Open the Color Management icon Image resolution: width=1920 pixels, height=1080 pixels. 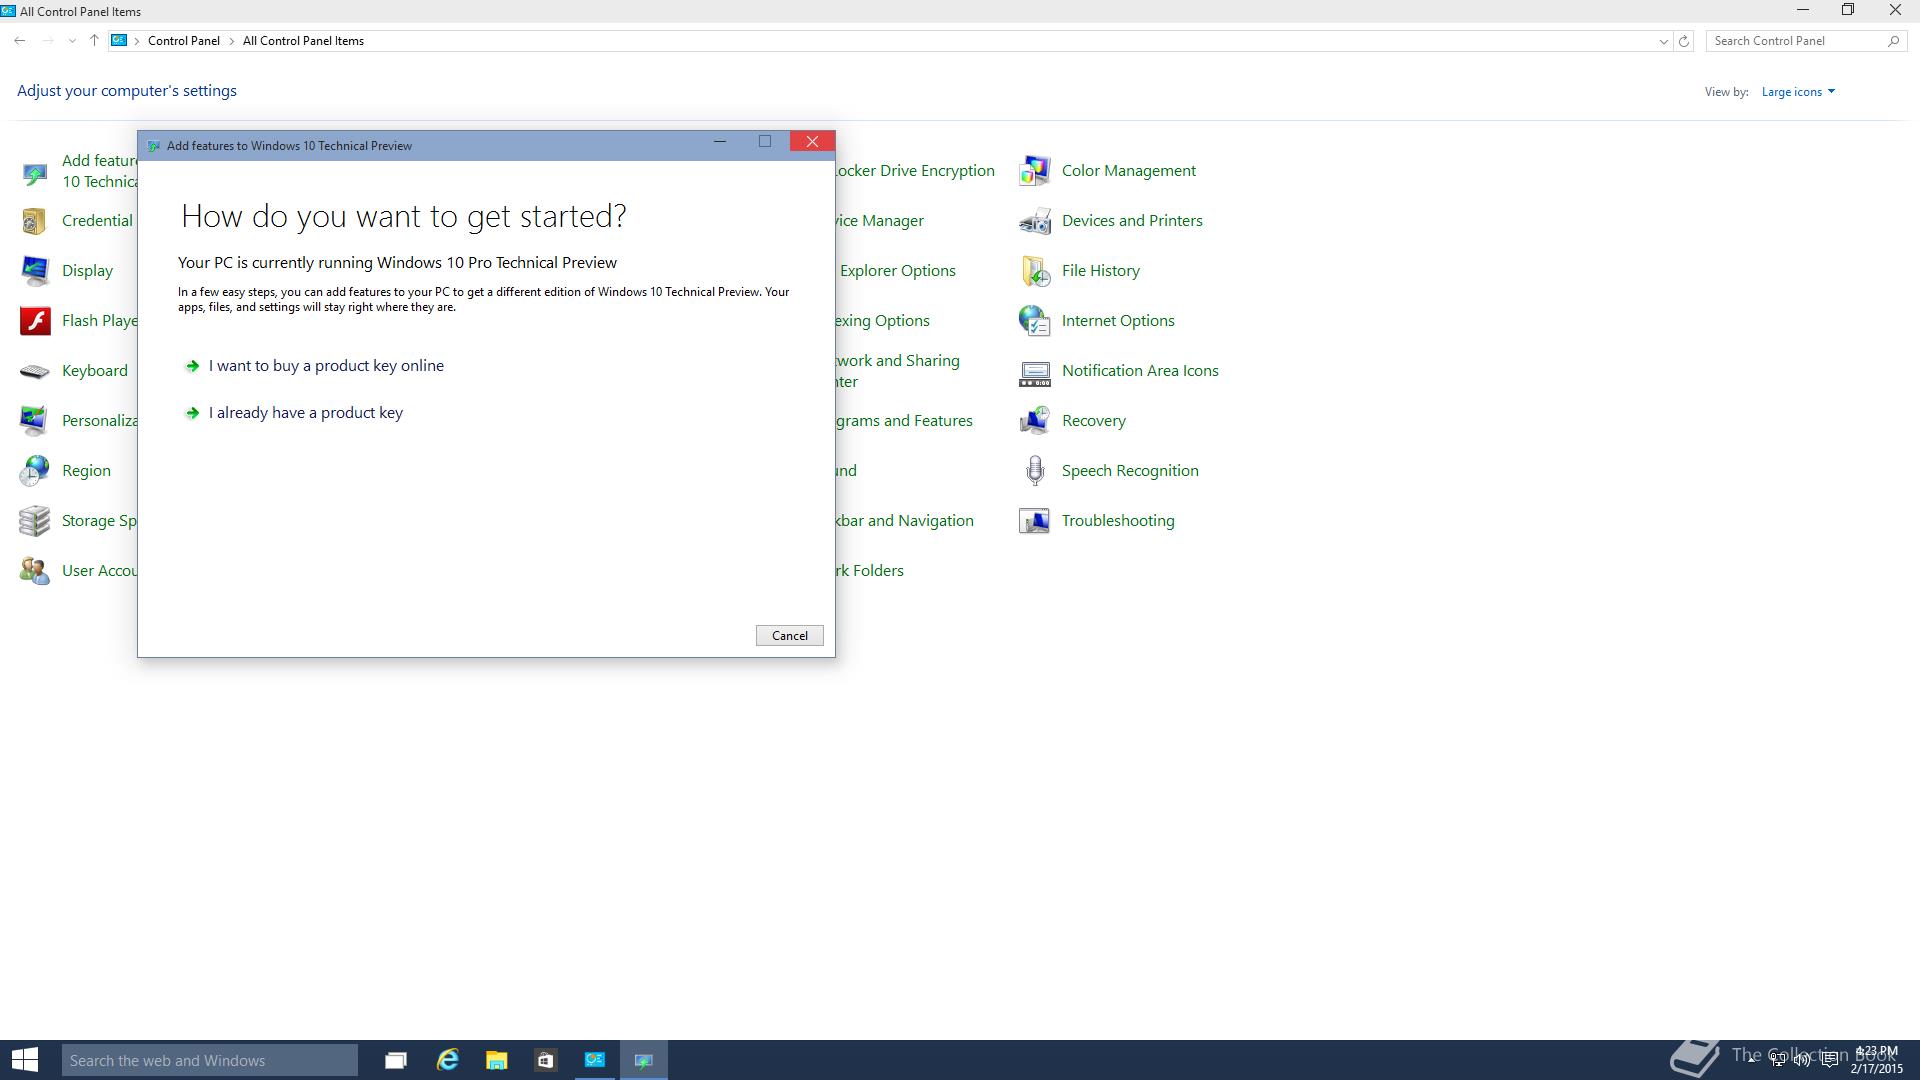click(1034, 171)
